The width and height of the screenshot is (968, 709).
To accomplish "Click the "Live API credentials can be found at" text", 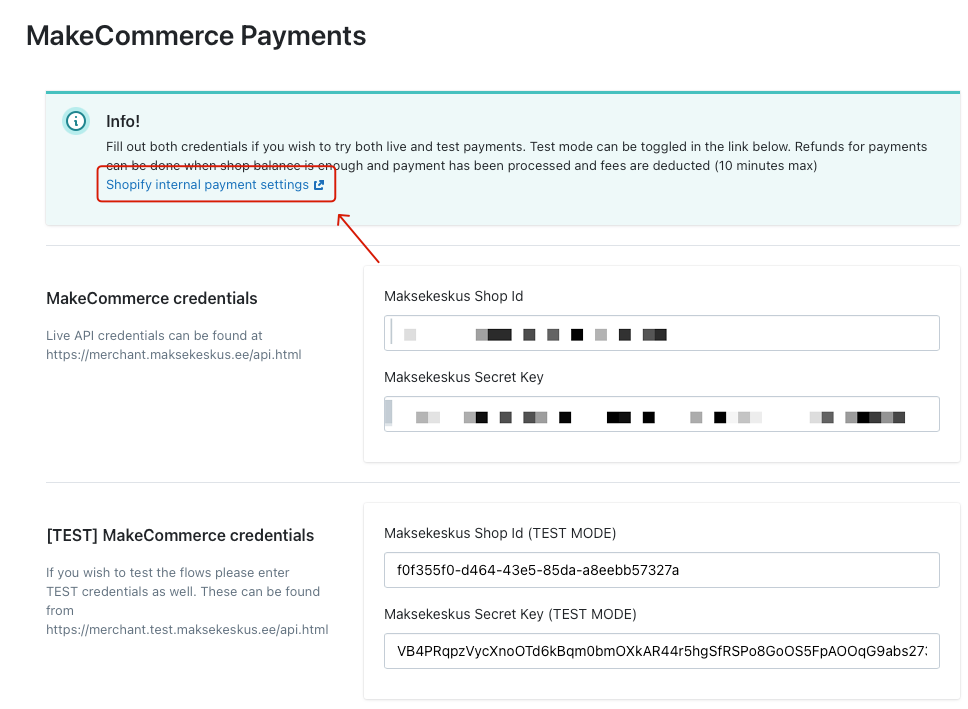I will [154, 336].
